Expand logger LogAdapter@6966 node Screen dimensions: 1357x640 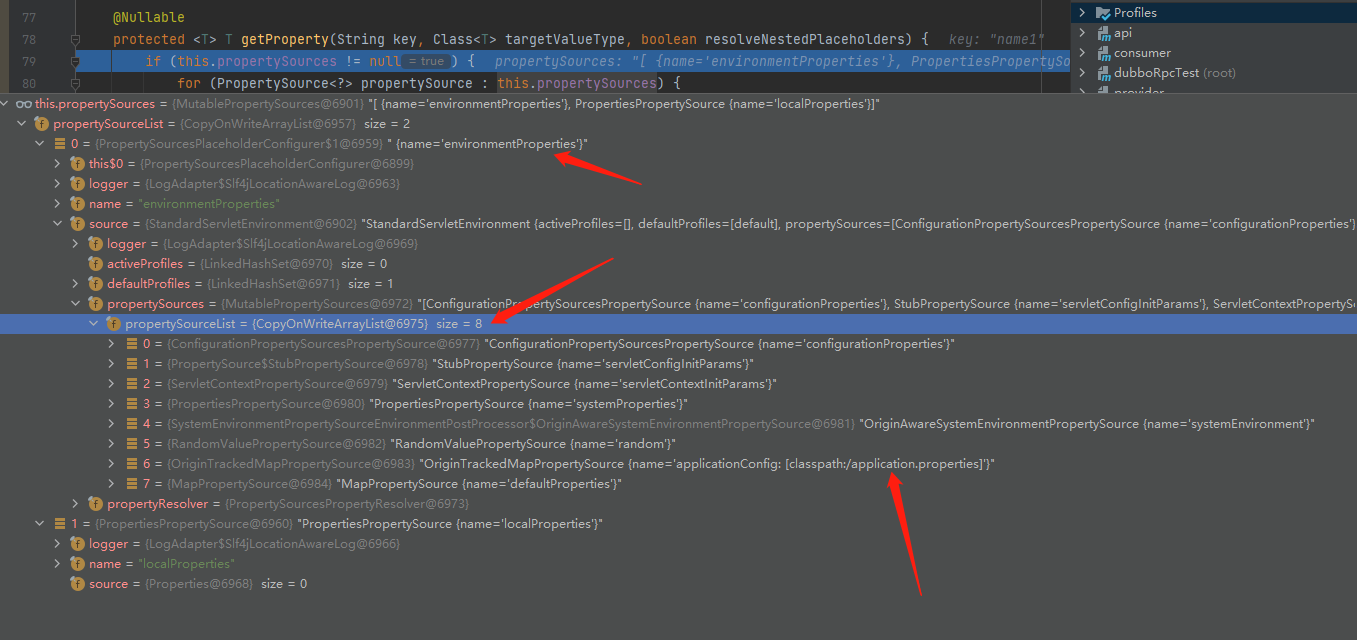(x=59, y=544)
